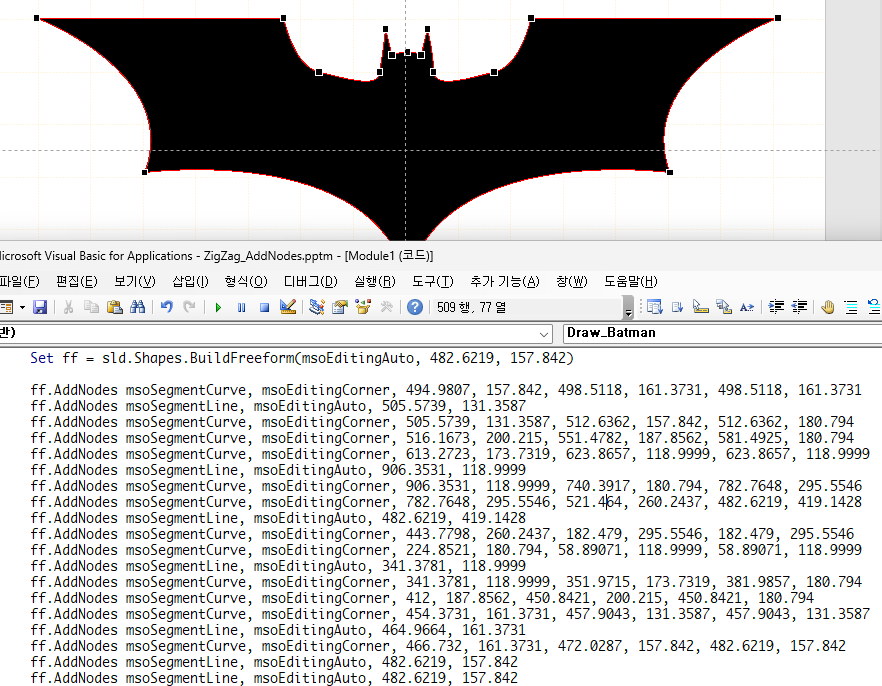This screenshot has height=686, width=882.
Task: Click the BuildFreeform code line
Action: click(302, 358)
